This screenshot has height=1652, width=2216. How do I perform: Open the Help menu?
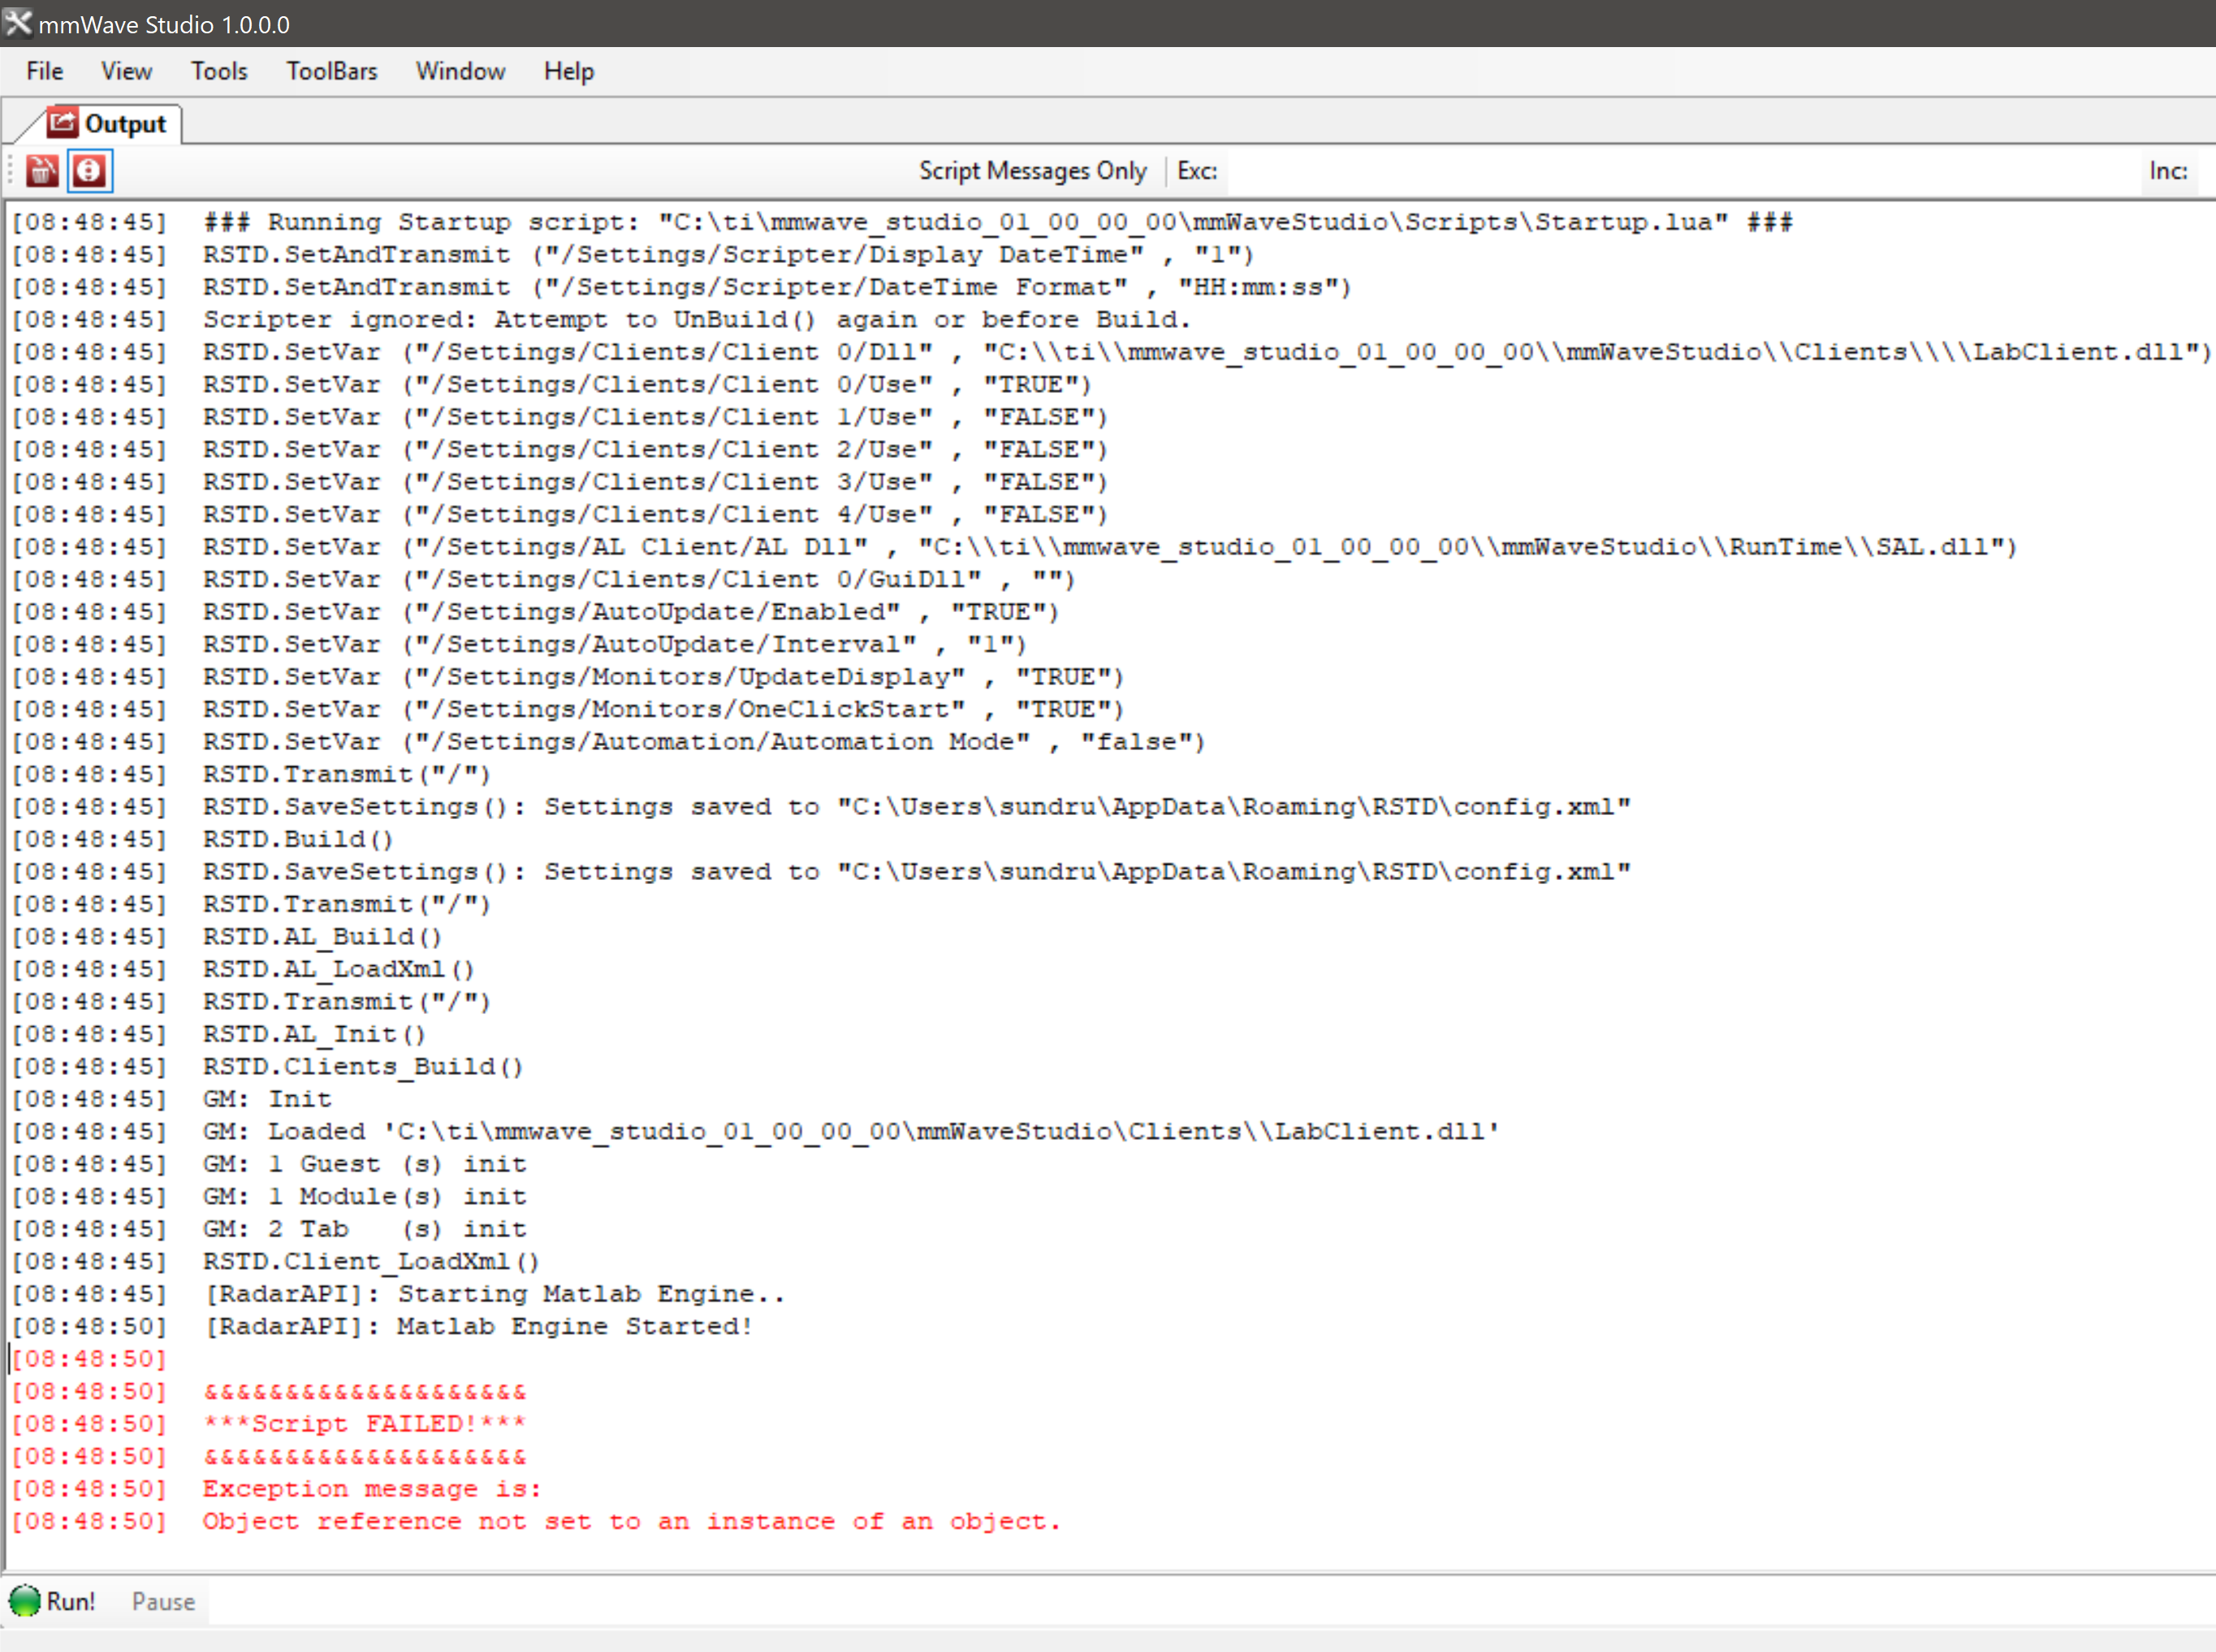point(568,71)
